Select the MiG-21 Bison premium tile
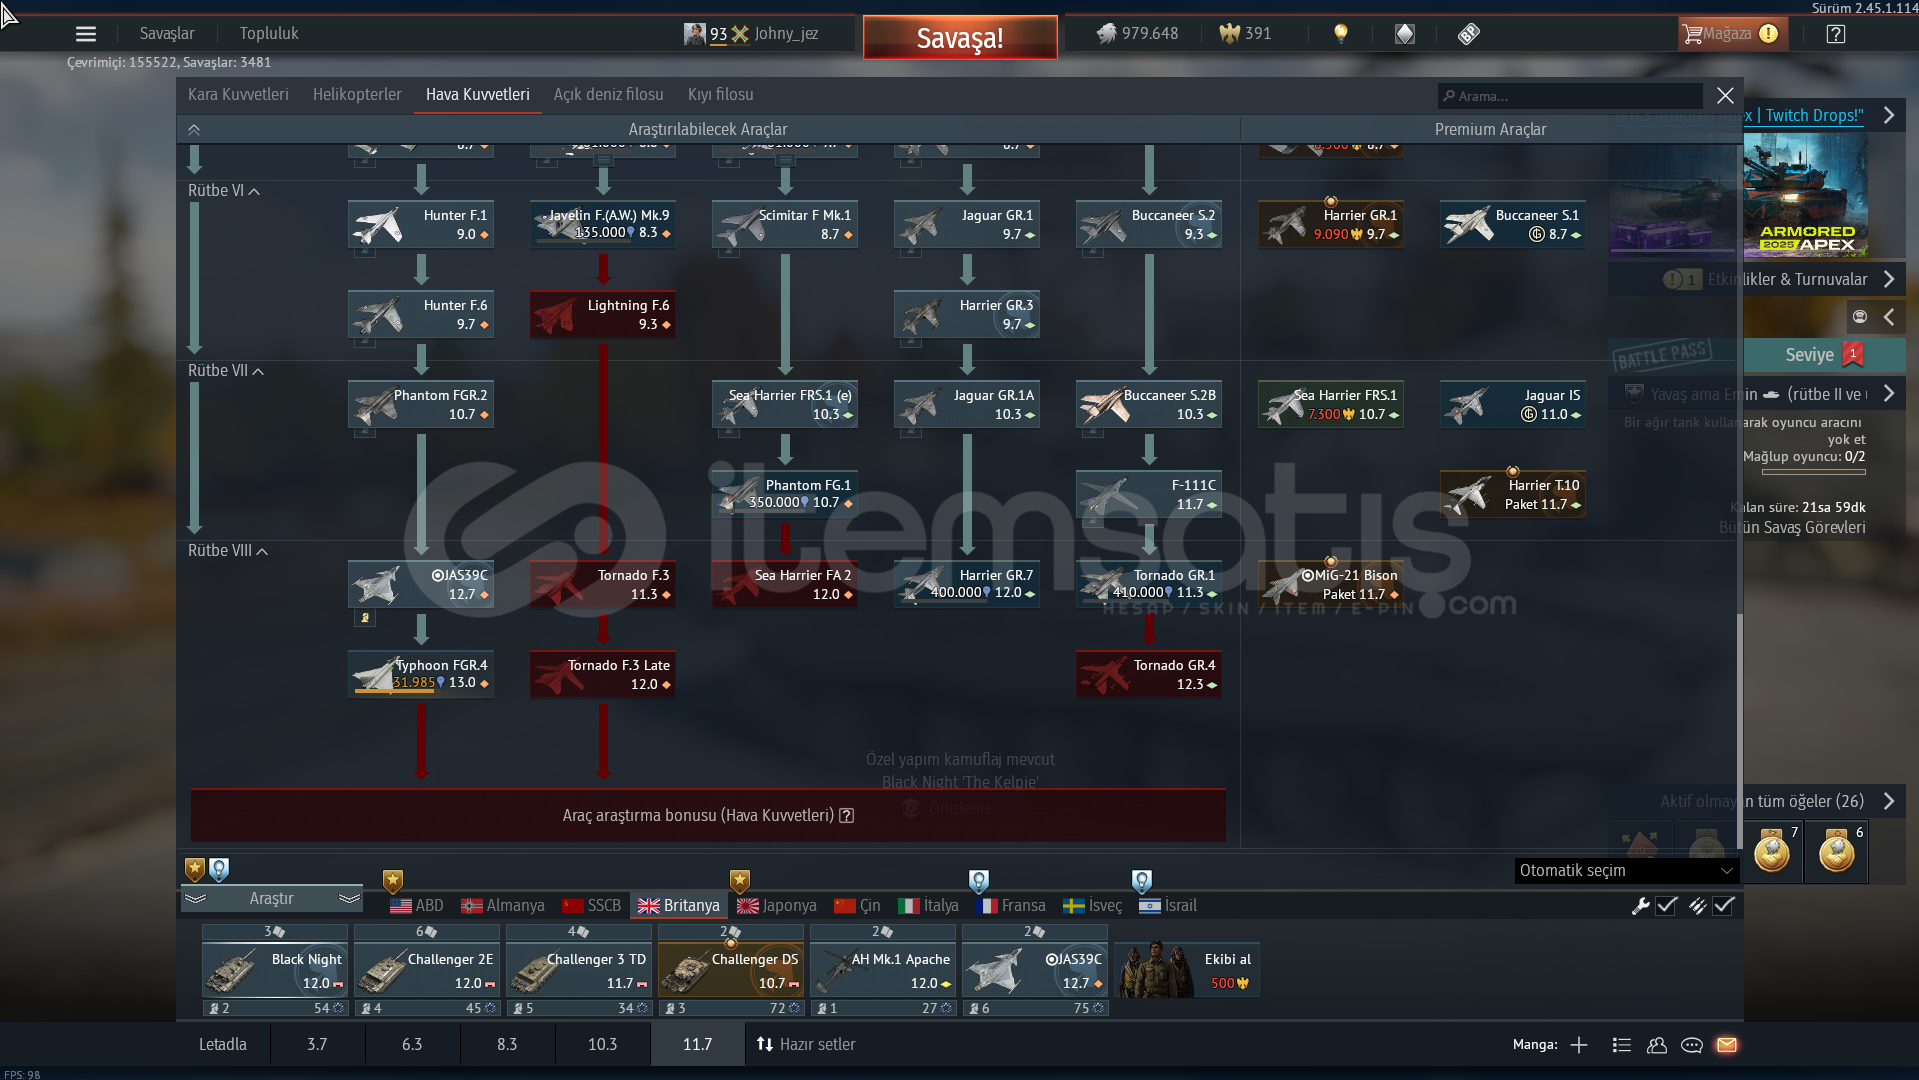 [x=1331, y=584]
